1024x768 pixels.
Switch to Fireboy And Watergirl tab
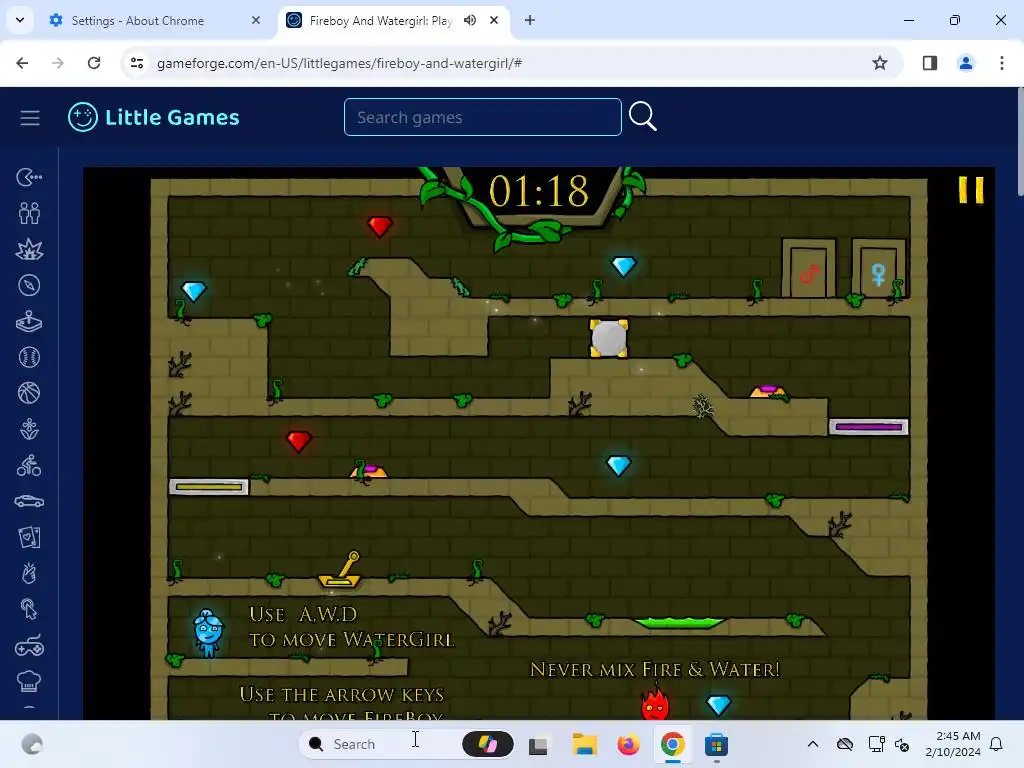pyautogui.click(x=393, y=21)
